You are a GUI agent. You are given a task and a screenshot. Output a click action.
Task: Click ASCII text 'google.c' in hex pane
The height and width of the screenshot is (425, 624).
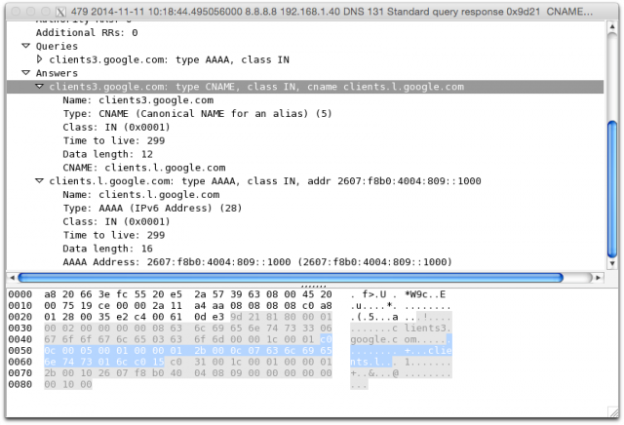point(374,339)
